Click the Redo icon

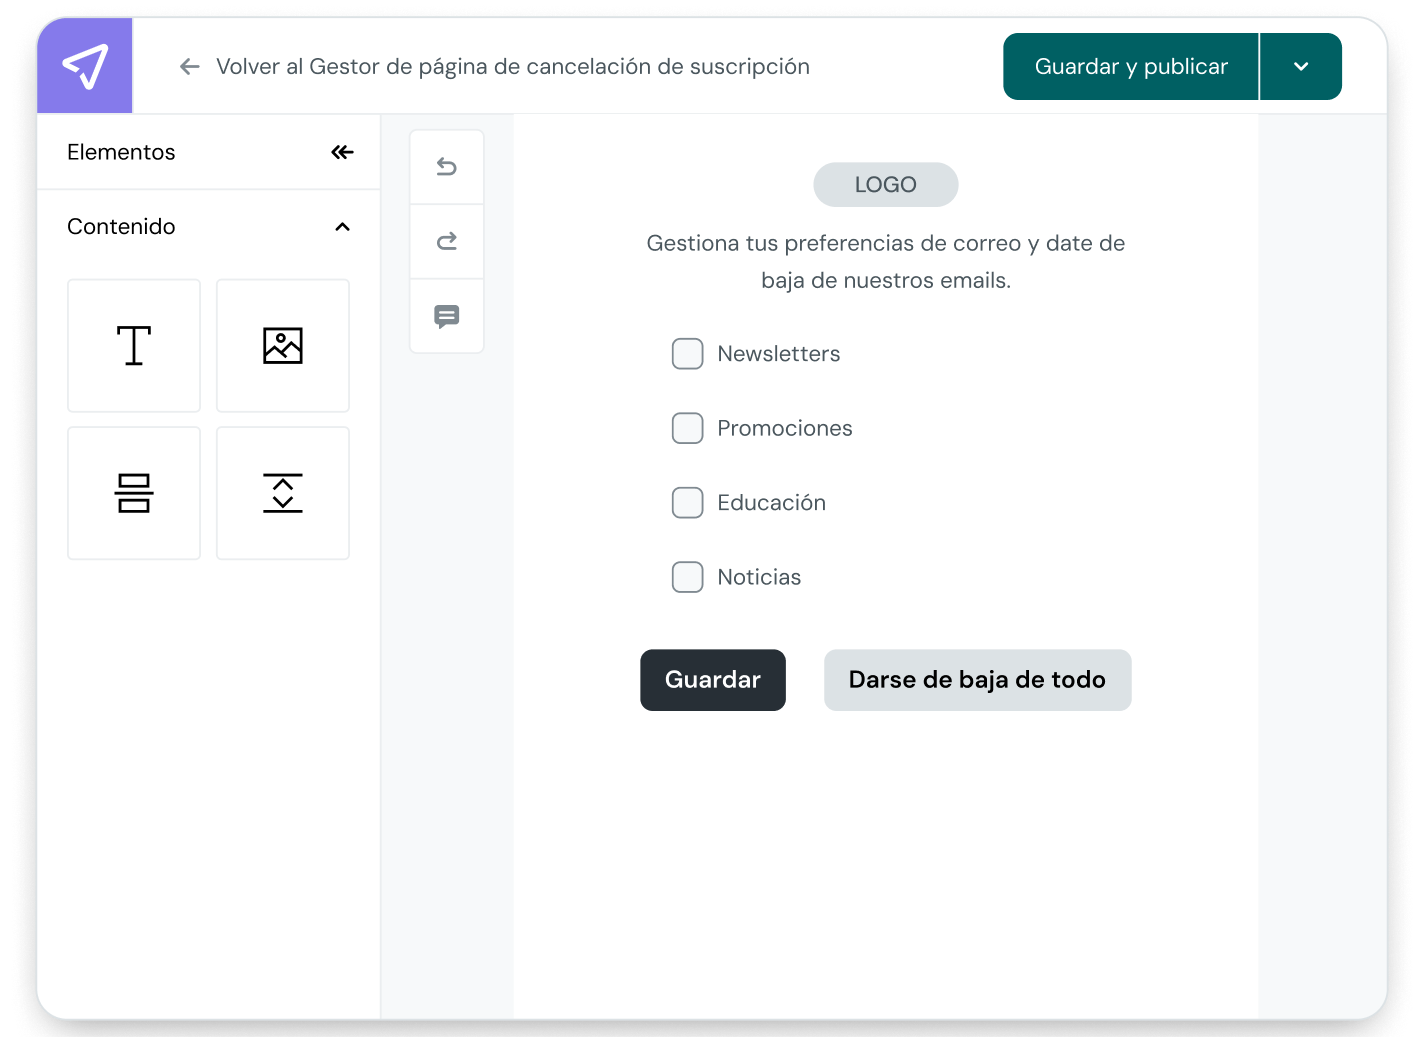446,241
